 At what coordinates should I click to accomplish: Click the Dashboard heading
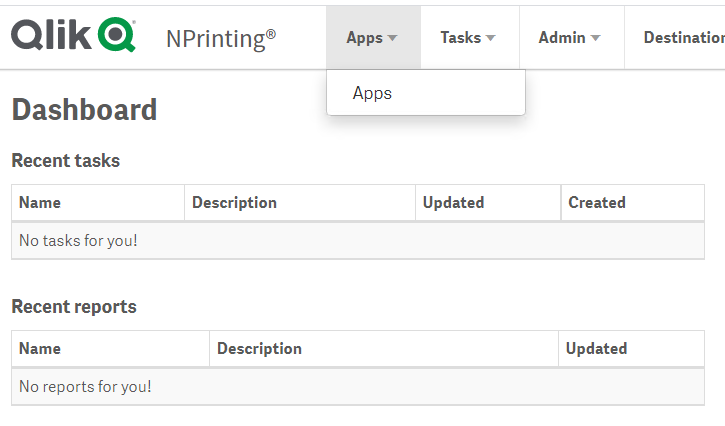[x=84, y=110]
